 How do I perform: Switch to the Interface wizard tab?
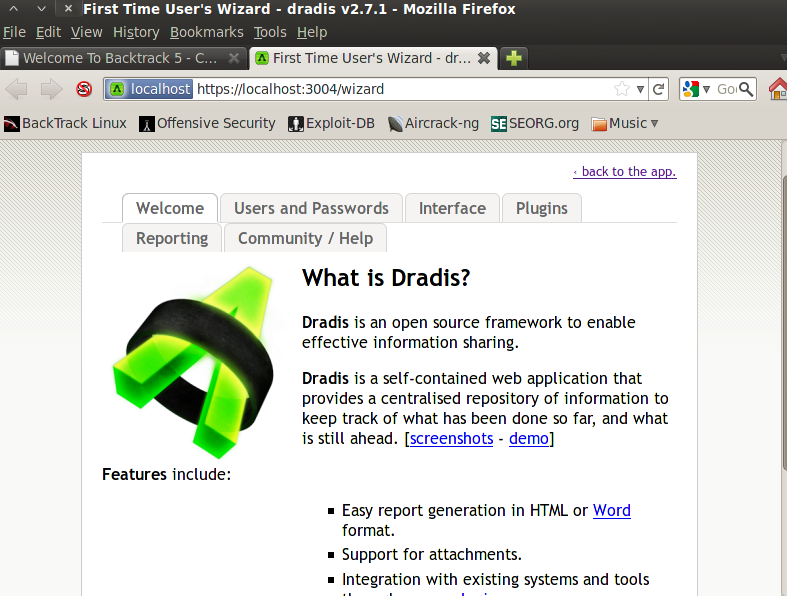[452, 208]
